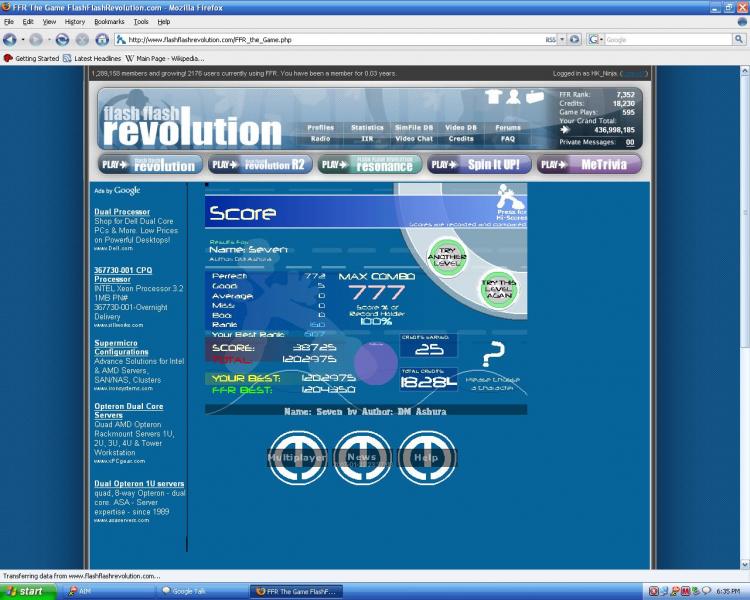Image resolution: width=750 pixels, height=600 pixels.
Task: Open the user profile silhouette icon
Action: (513, 97)
